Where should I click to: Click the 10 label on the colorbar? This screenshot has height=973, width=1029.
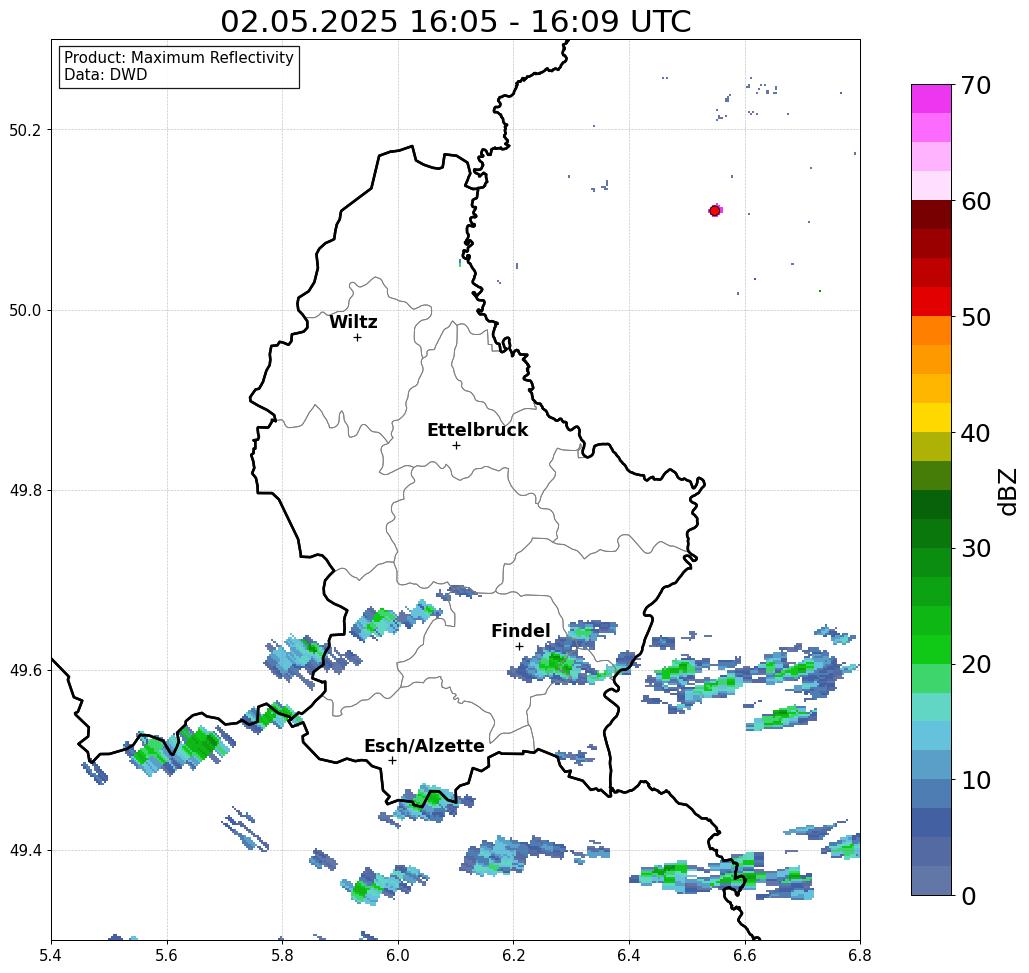[976, 780]
